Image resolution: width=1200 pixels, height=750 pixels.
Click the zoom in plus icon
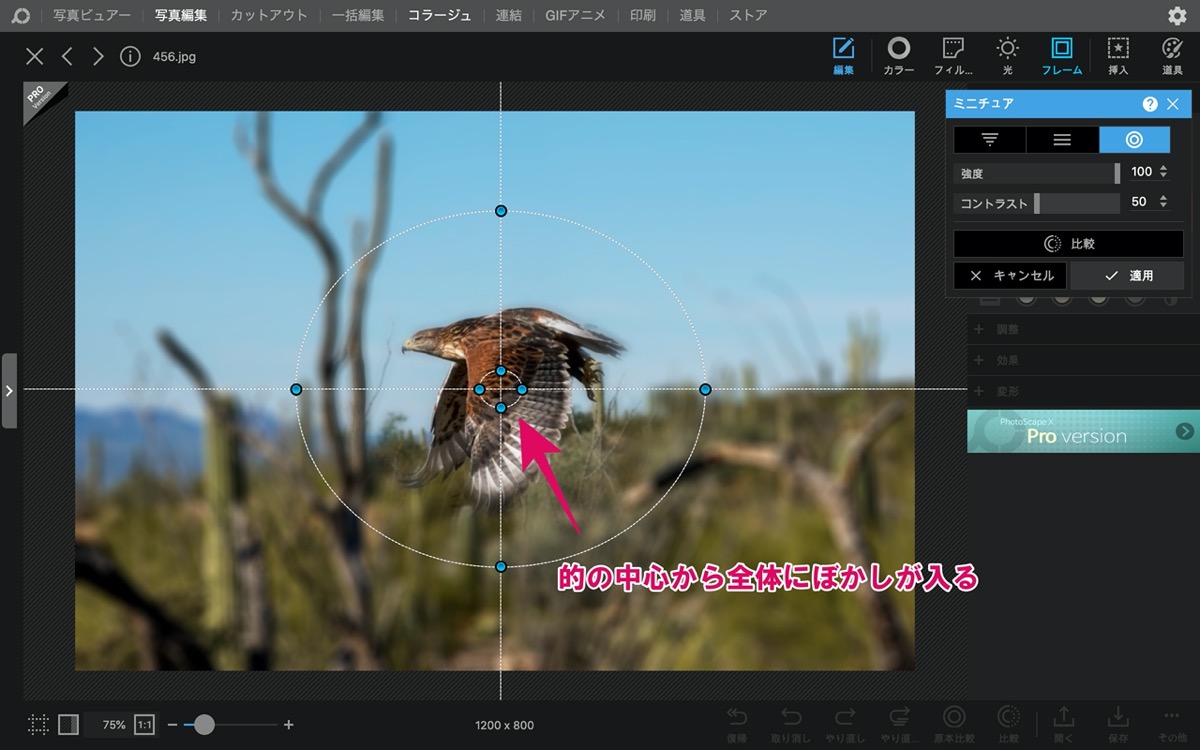pyautogui.click(x=289, y=724)
